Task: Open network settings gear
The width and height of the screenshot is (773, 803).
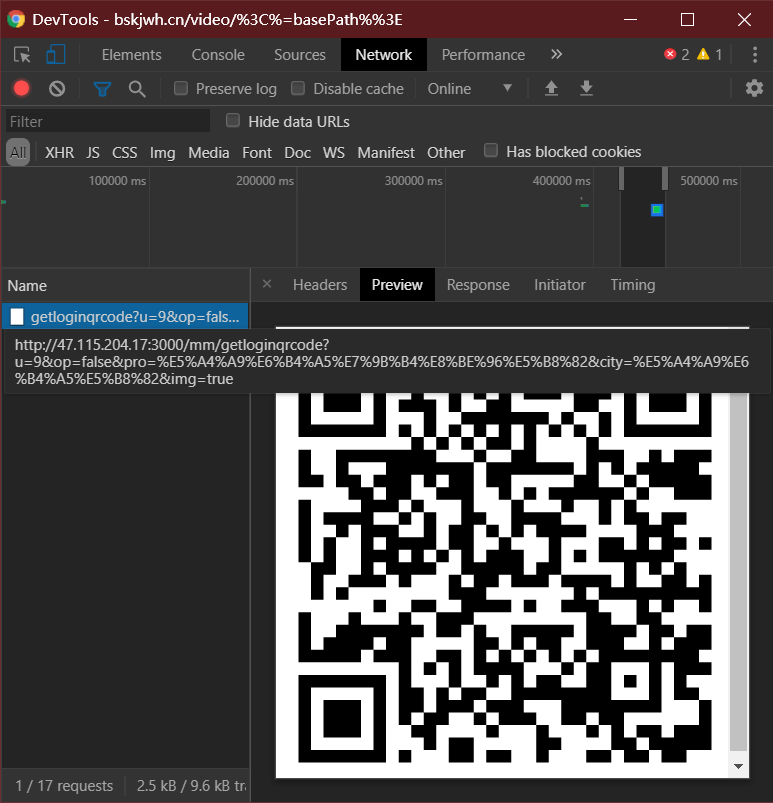Action: (x=754, y=89)
